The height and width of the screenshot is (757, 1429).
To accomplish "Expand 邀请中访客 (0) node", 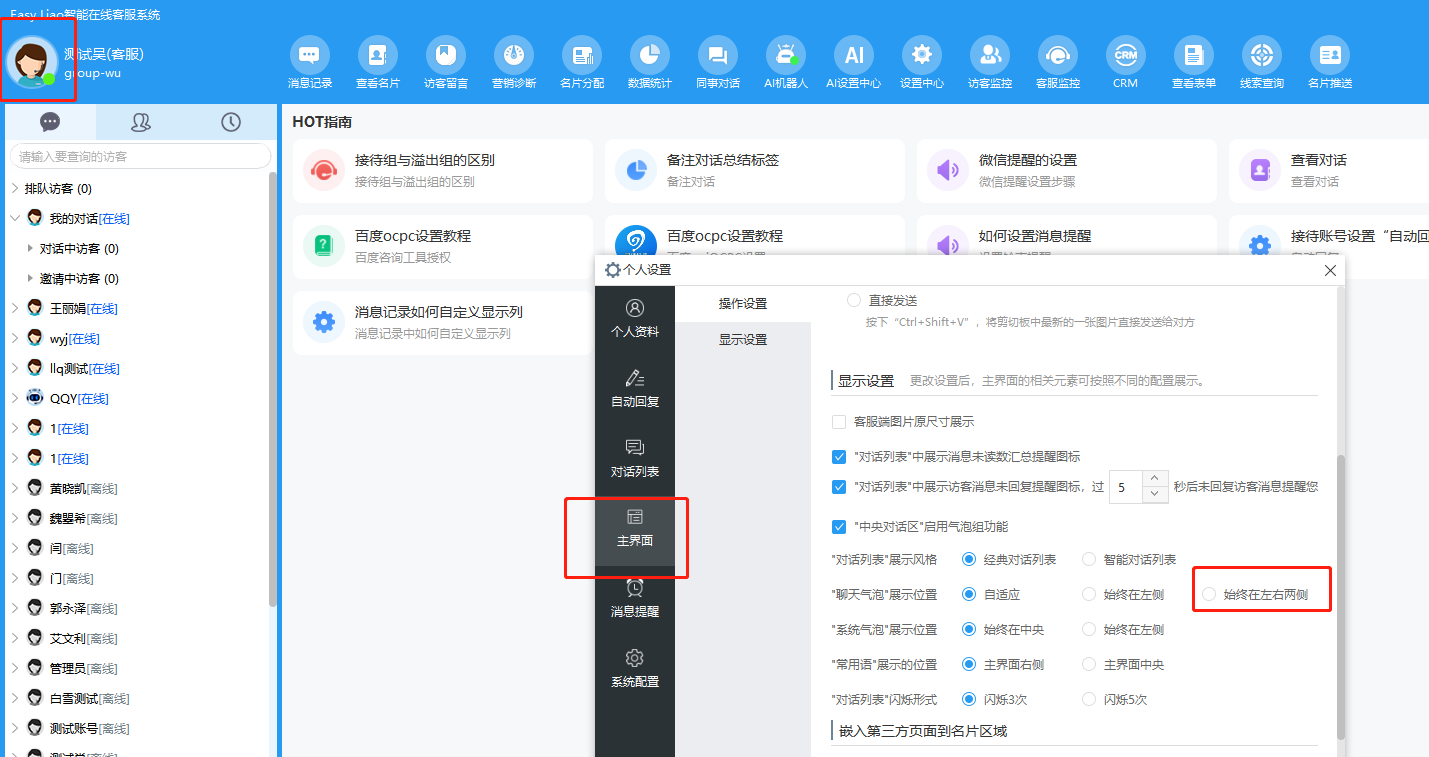I will [x=30, y=278].
